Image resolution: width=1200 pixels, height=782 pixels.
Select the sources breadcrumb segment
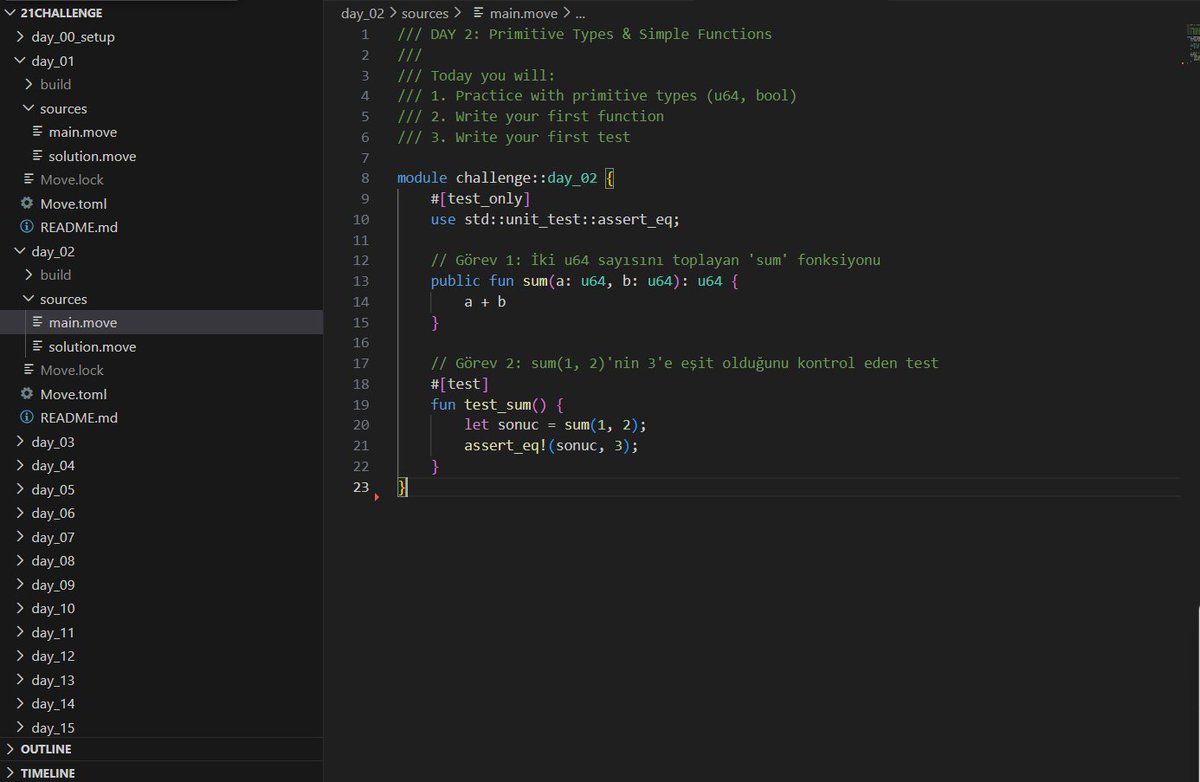[425, 13]
